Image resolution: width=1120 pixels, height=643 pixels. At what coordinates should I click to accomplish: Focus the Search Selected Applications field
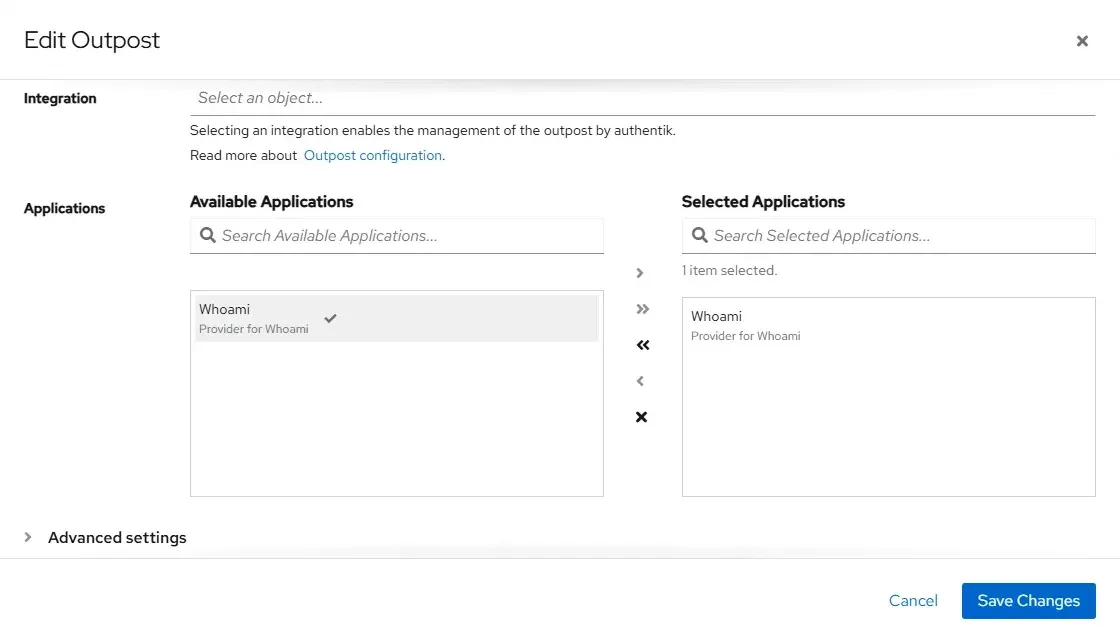pyautogui.click(x=888, y=236)
